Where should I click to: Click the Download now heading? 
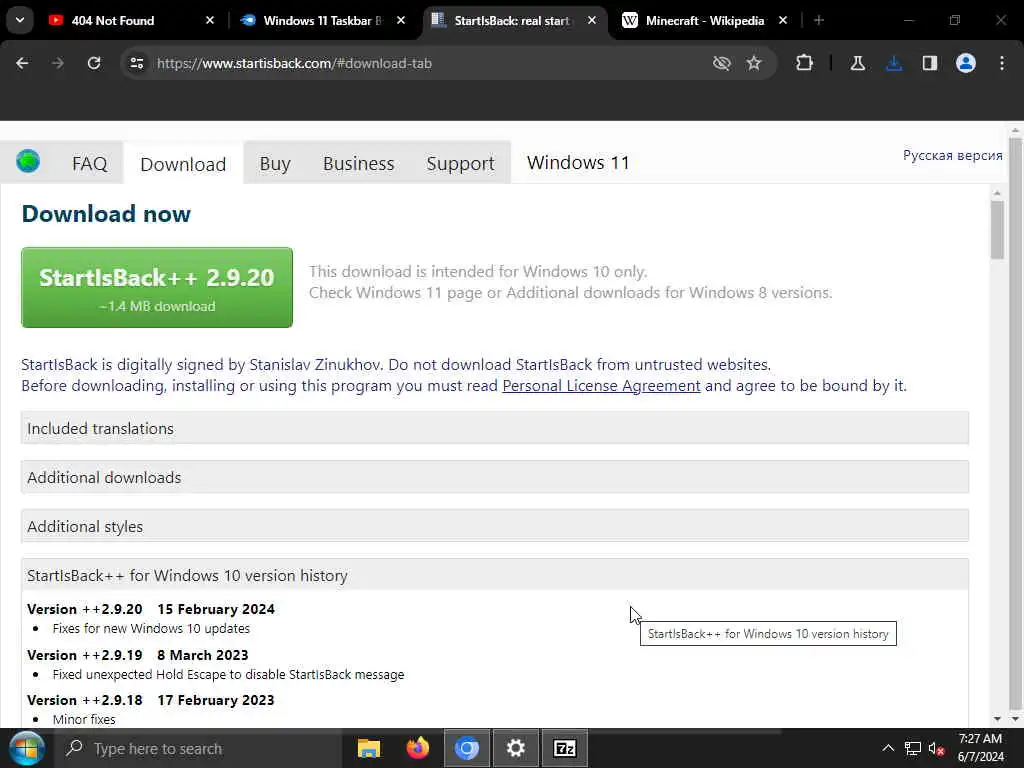(x=106, y=214)
